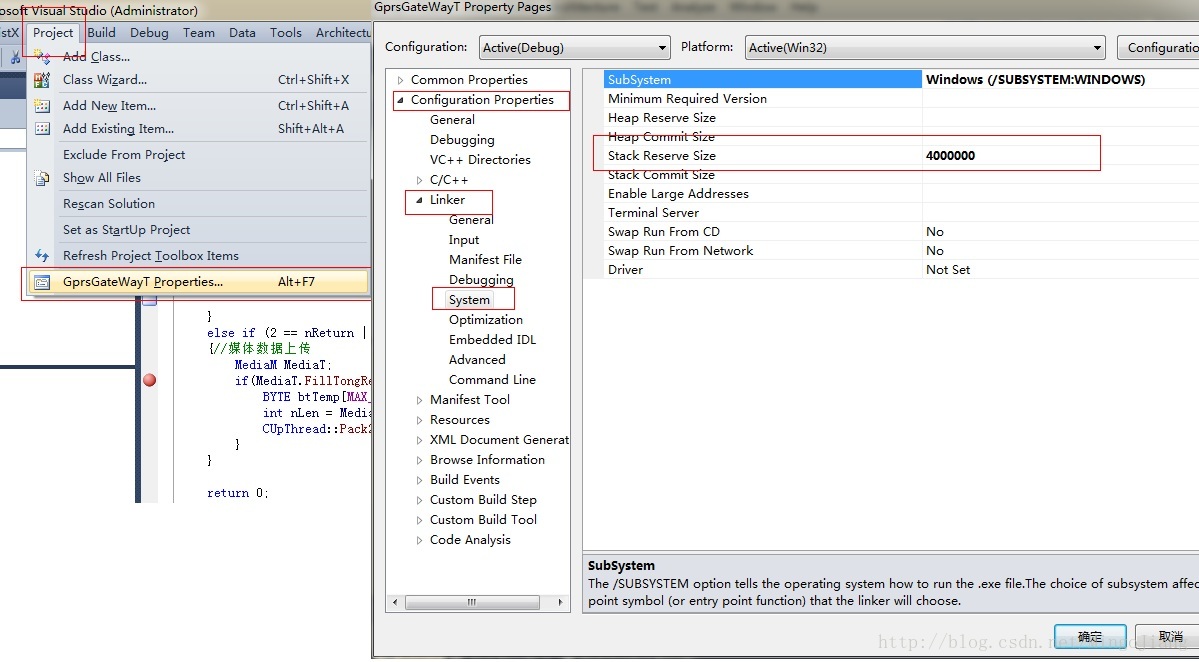Select Linker Advanced page

pos(477,359)
